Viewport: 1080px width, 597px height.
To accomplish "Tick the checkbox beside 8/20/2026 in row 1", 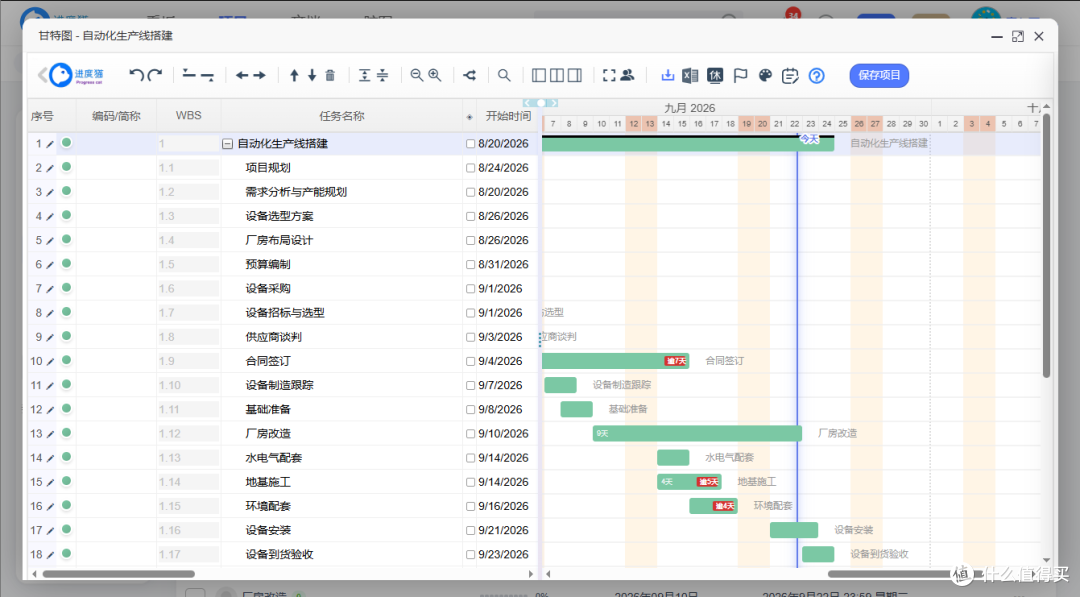I will click(470, 144).
